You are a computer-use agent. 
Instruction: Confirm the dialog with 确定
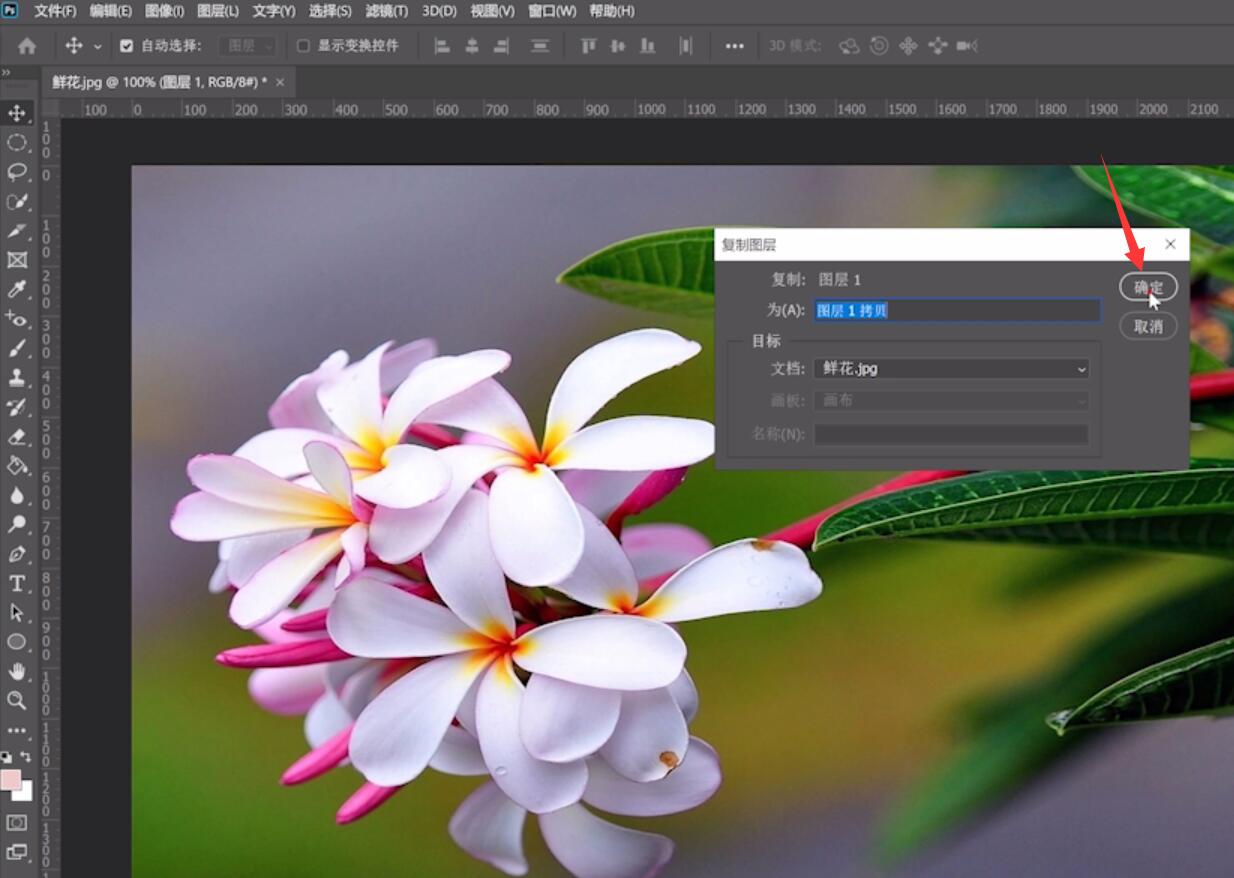(x=1148, y=288)
